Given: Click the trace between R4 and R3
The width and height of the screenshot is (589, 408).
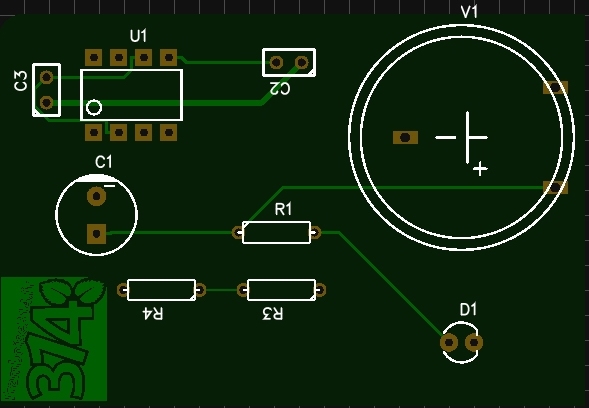Looking at the screenshot, I should point(222,290).
